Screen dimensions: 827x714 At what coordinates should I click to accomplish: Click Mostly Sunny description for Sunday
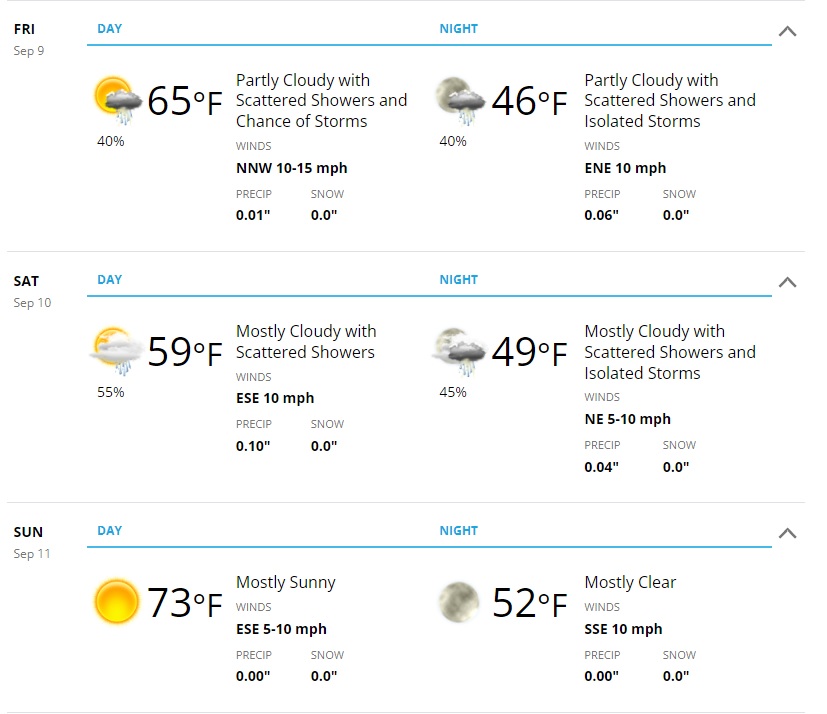[x=286, y=582]
